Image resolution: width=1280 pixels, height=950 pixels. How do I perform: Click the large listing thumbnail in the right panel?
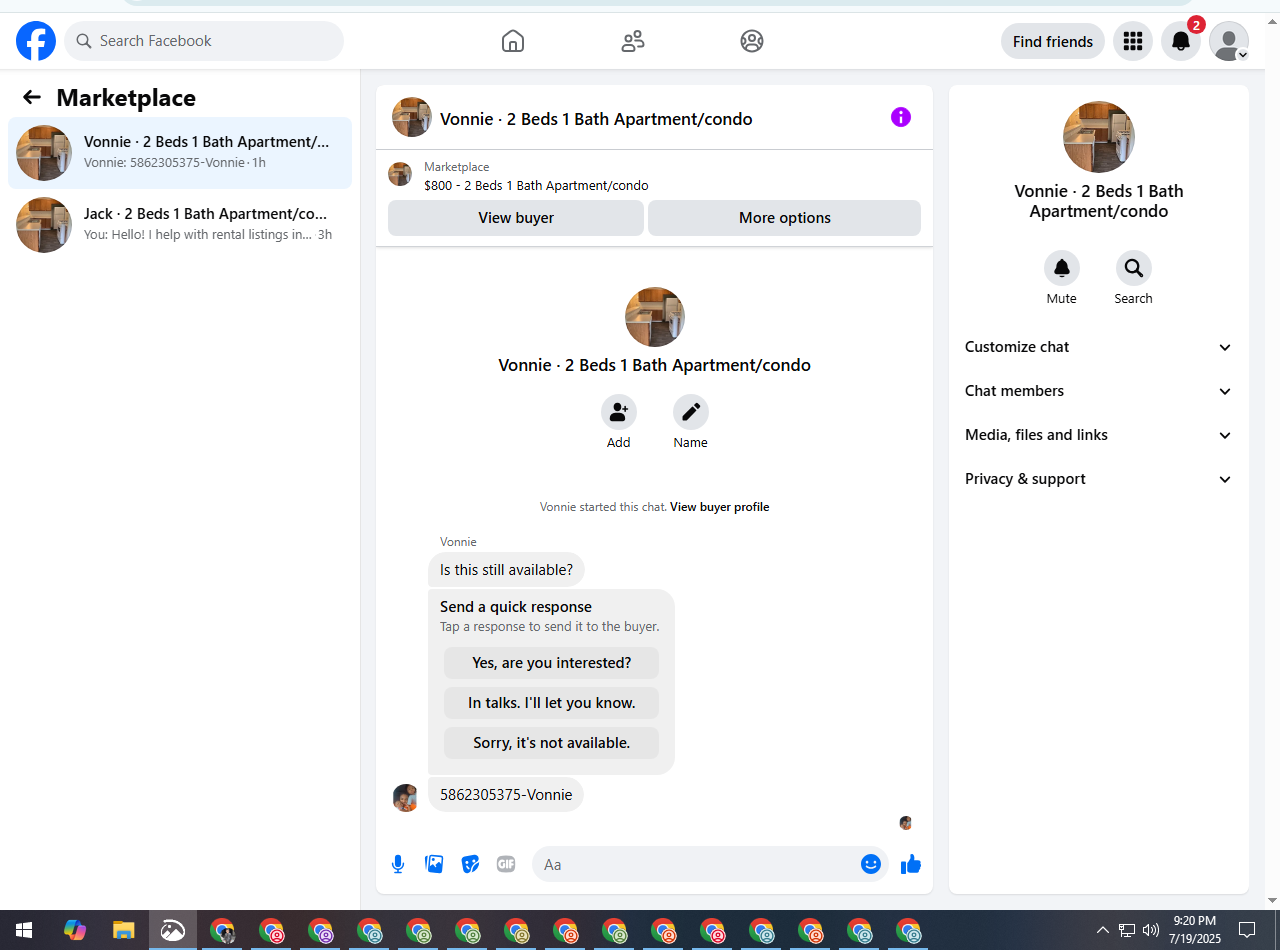point(1099,137)
